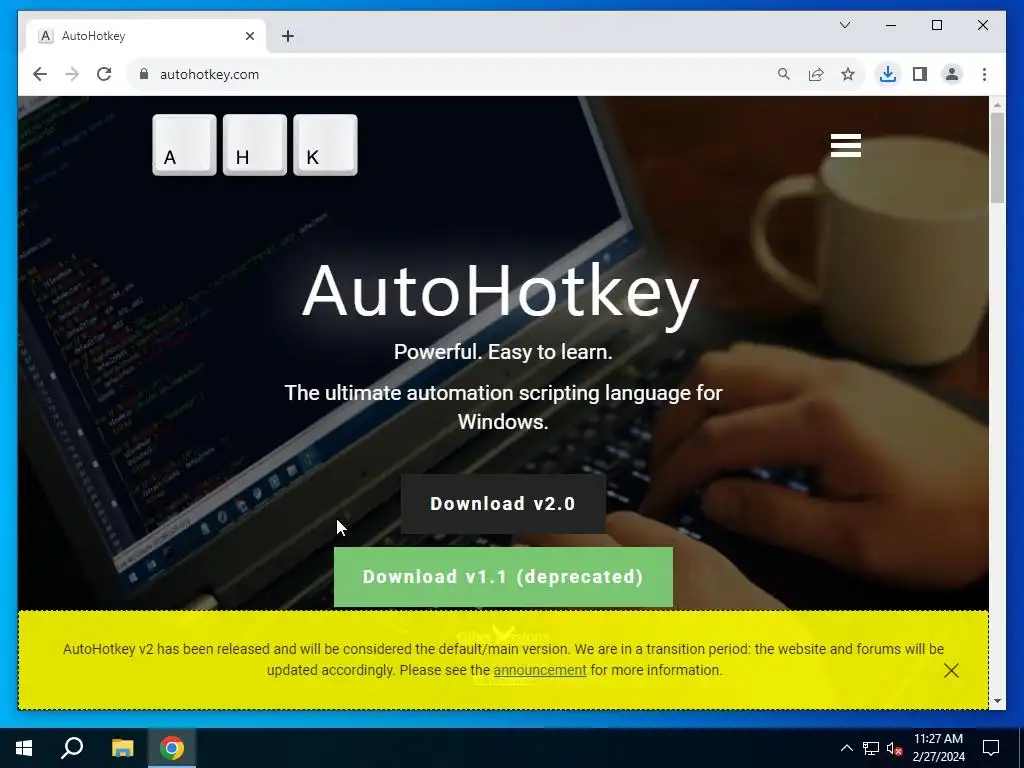Image resolution: width=1024 pixels, height=768 pixels.
Task: Click the browser forward arrow
Action: [x=72, y=74]
